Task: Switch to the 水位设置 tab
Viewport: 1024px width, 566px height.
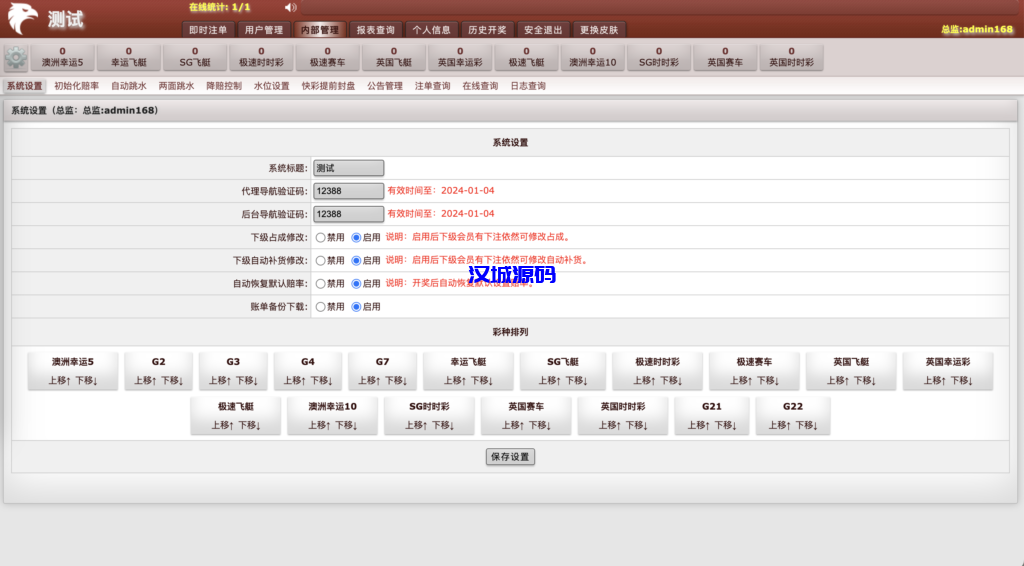Action: point(272,86)
